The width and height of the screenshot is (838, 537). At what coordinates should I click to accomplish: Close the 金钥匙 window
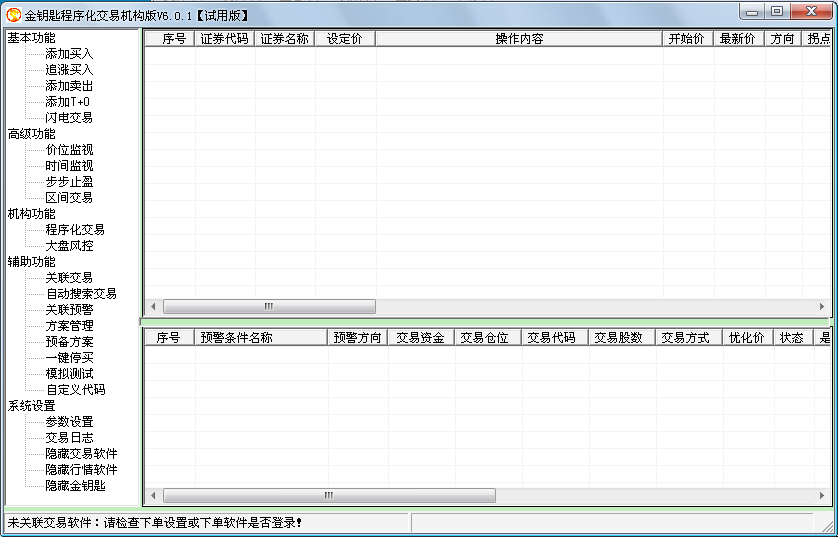click(x=811, y=12)
